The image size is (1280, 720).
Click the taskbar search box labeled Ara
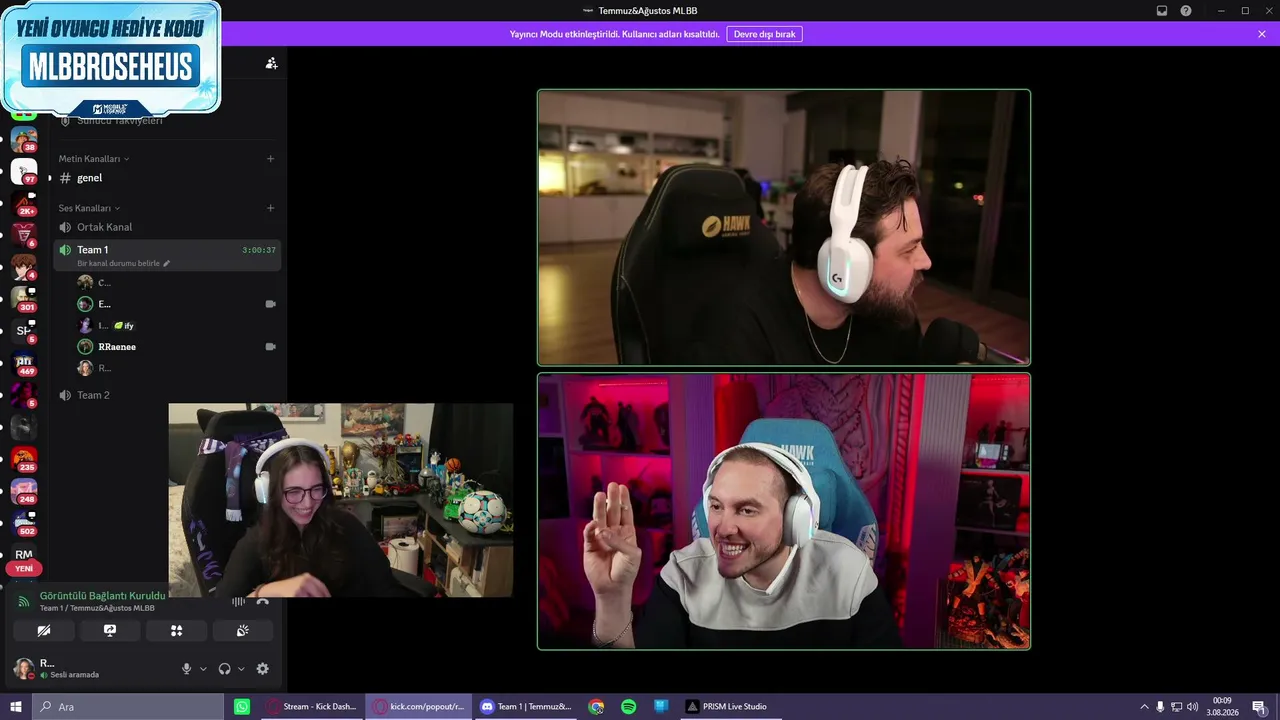128,707
